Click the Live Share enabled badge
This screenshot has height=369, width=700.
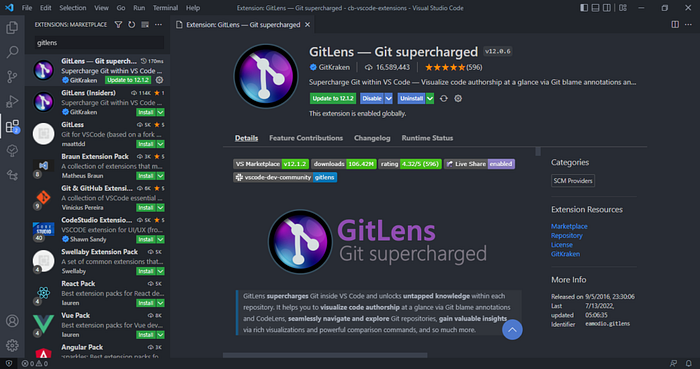tap(479, 164)
